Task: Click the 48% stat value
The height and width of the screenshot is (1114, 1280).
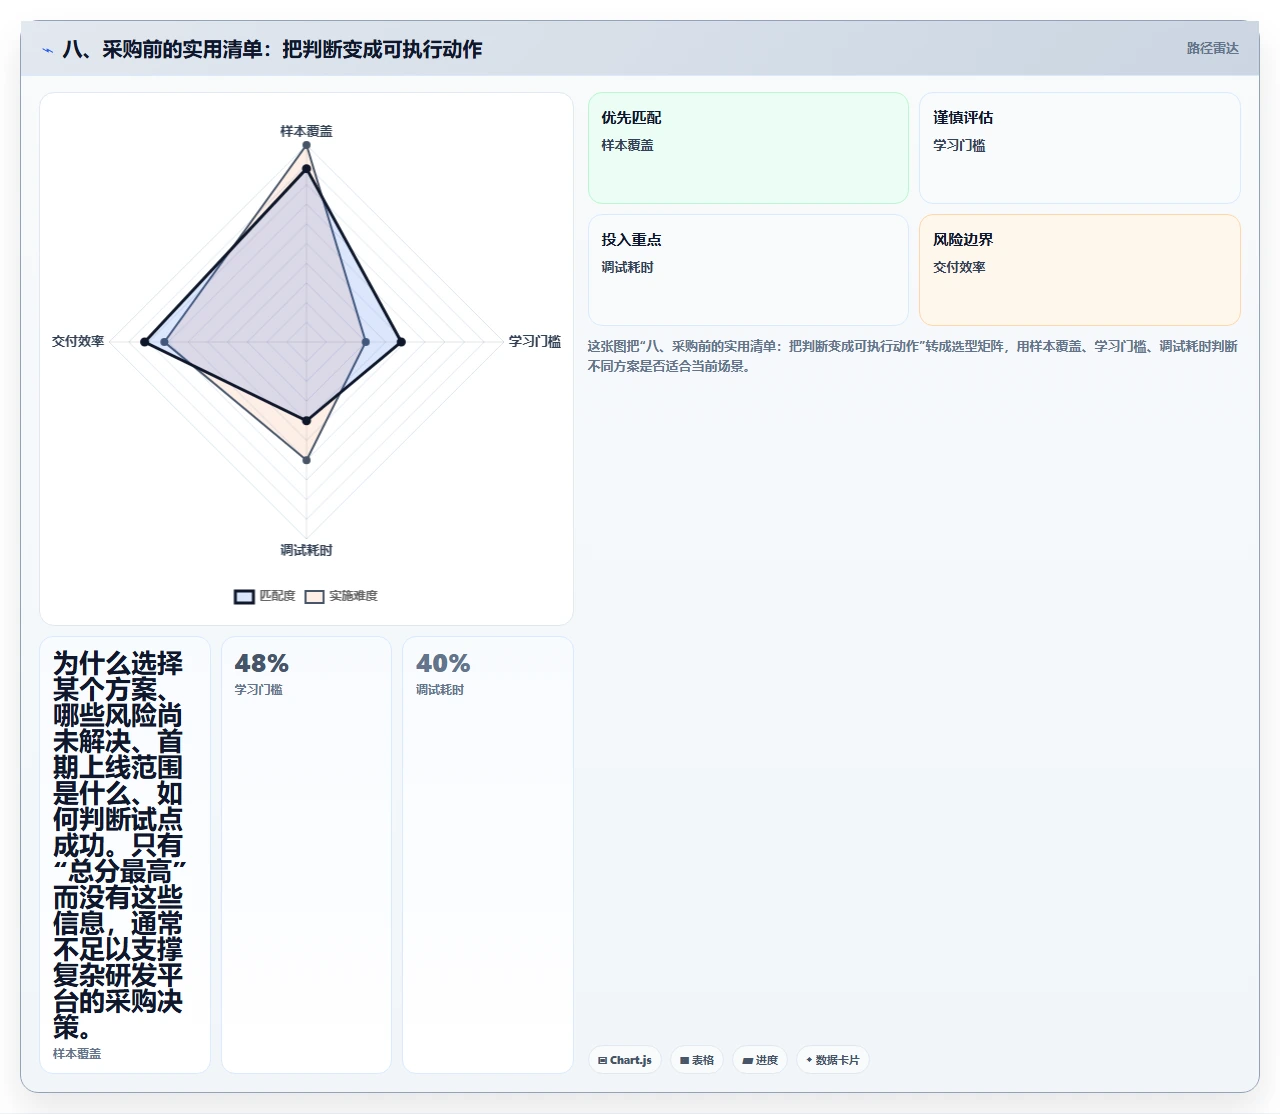Action: (x=261, y=663)
